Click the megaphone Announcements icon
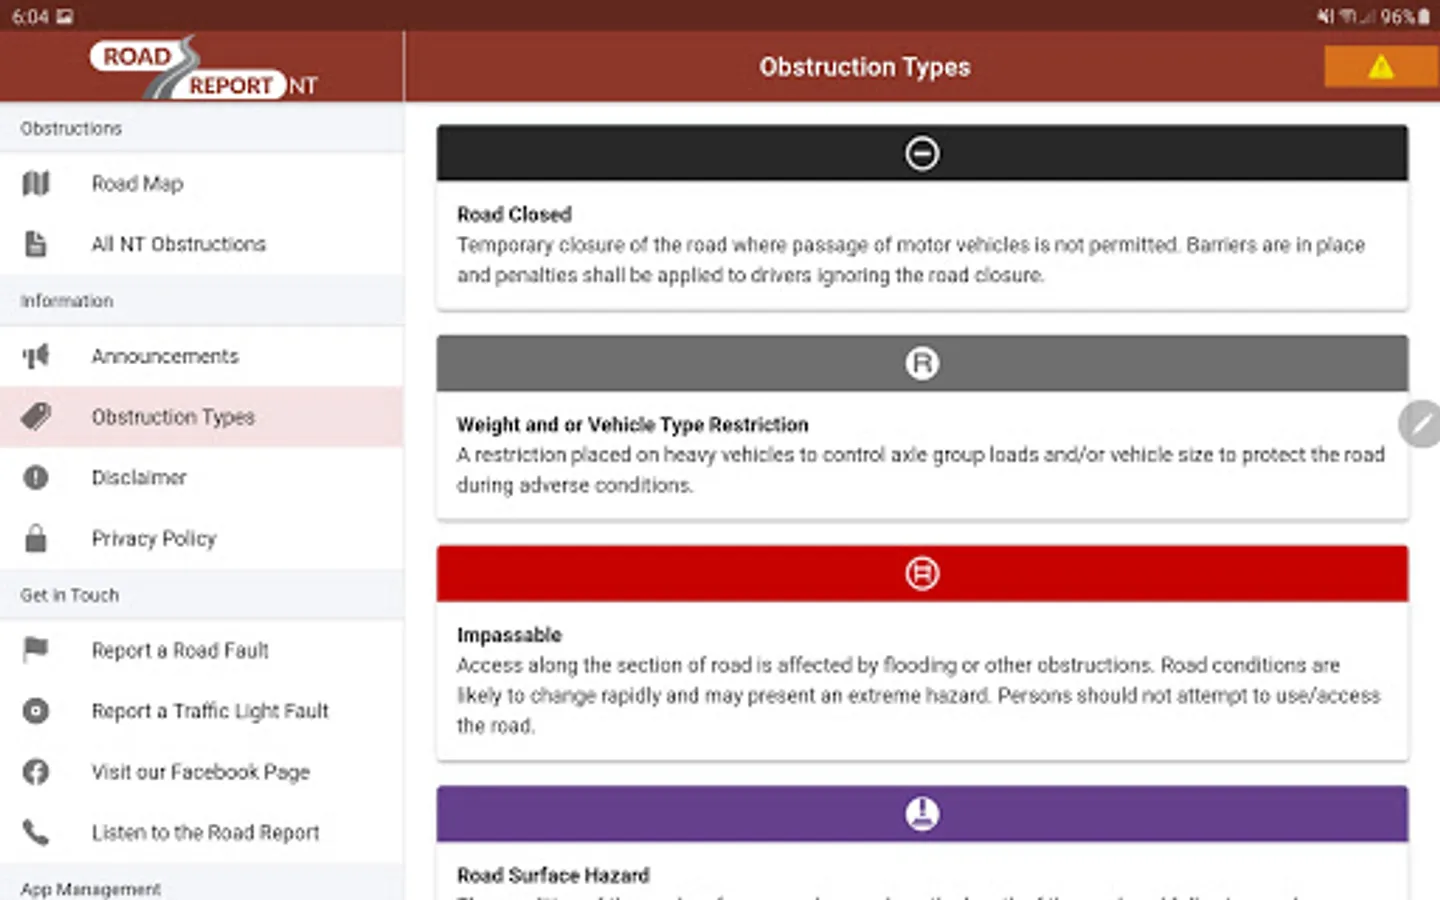1440x900 pixels. click(x=36, y=356)
